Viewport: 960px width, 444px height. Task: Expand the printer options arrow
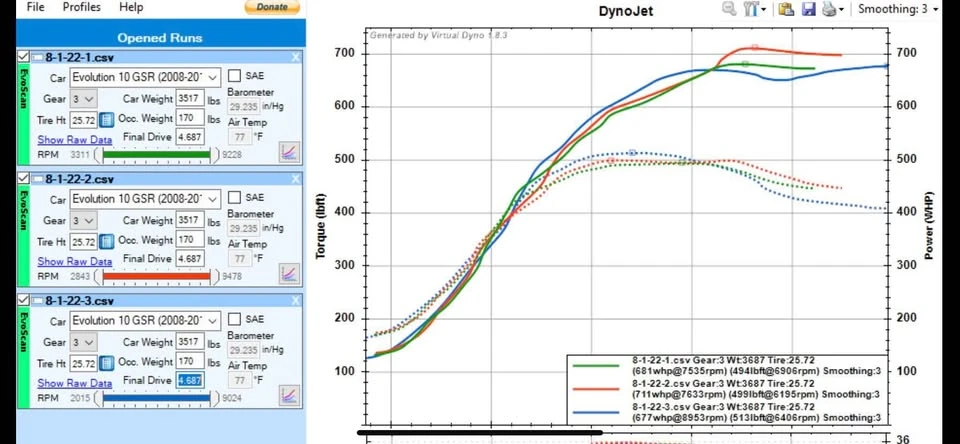[x=841, y=9]
